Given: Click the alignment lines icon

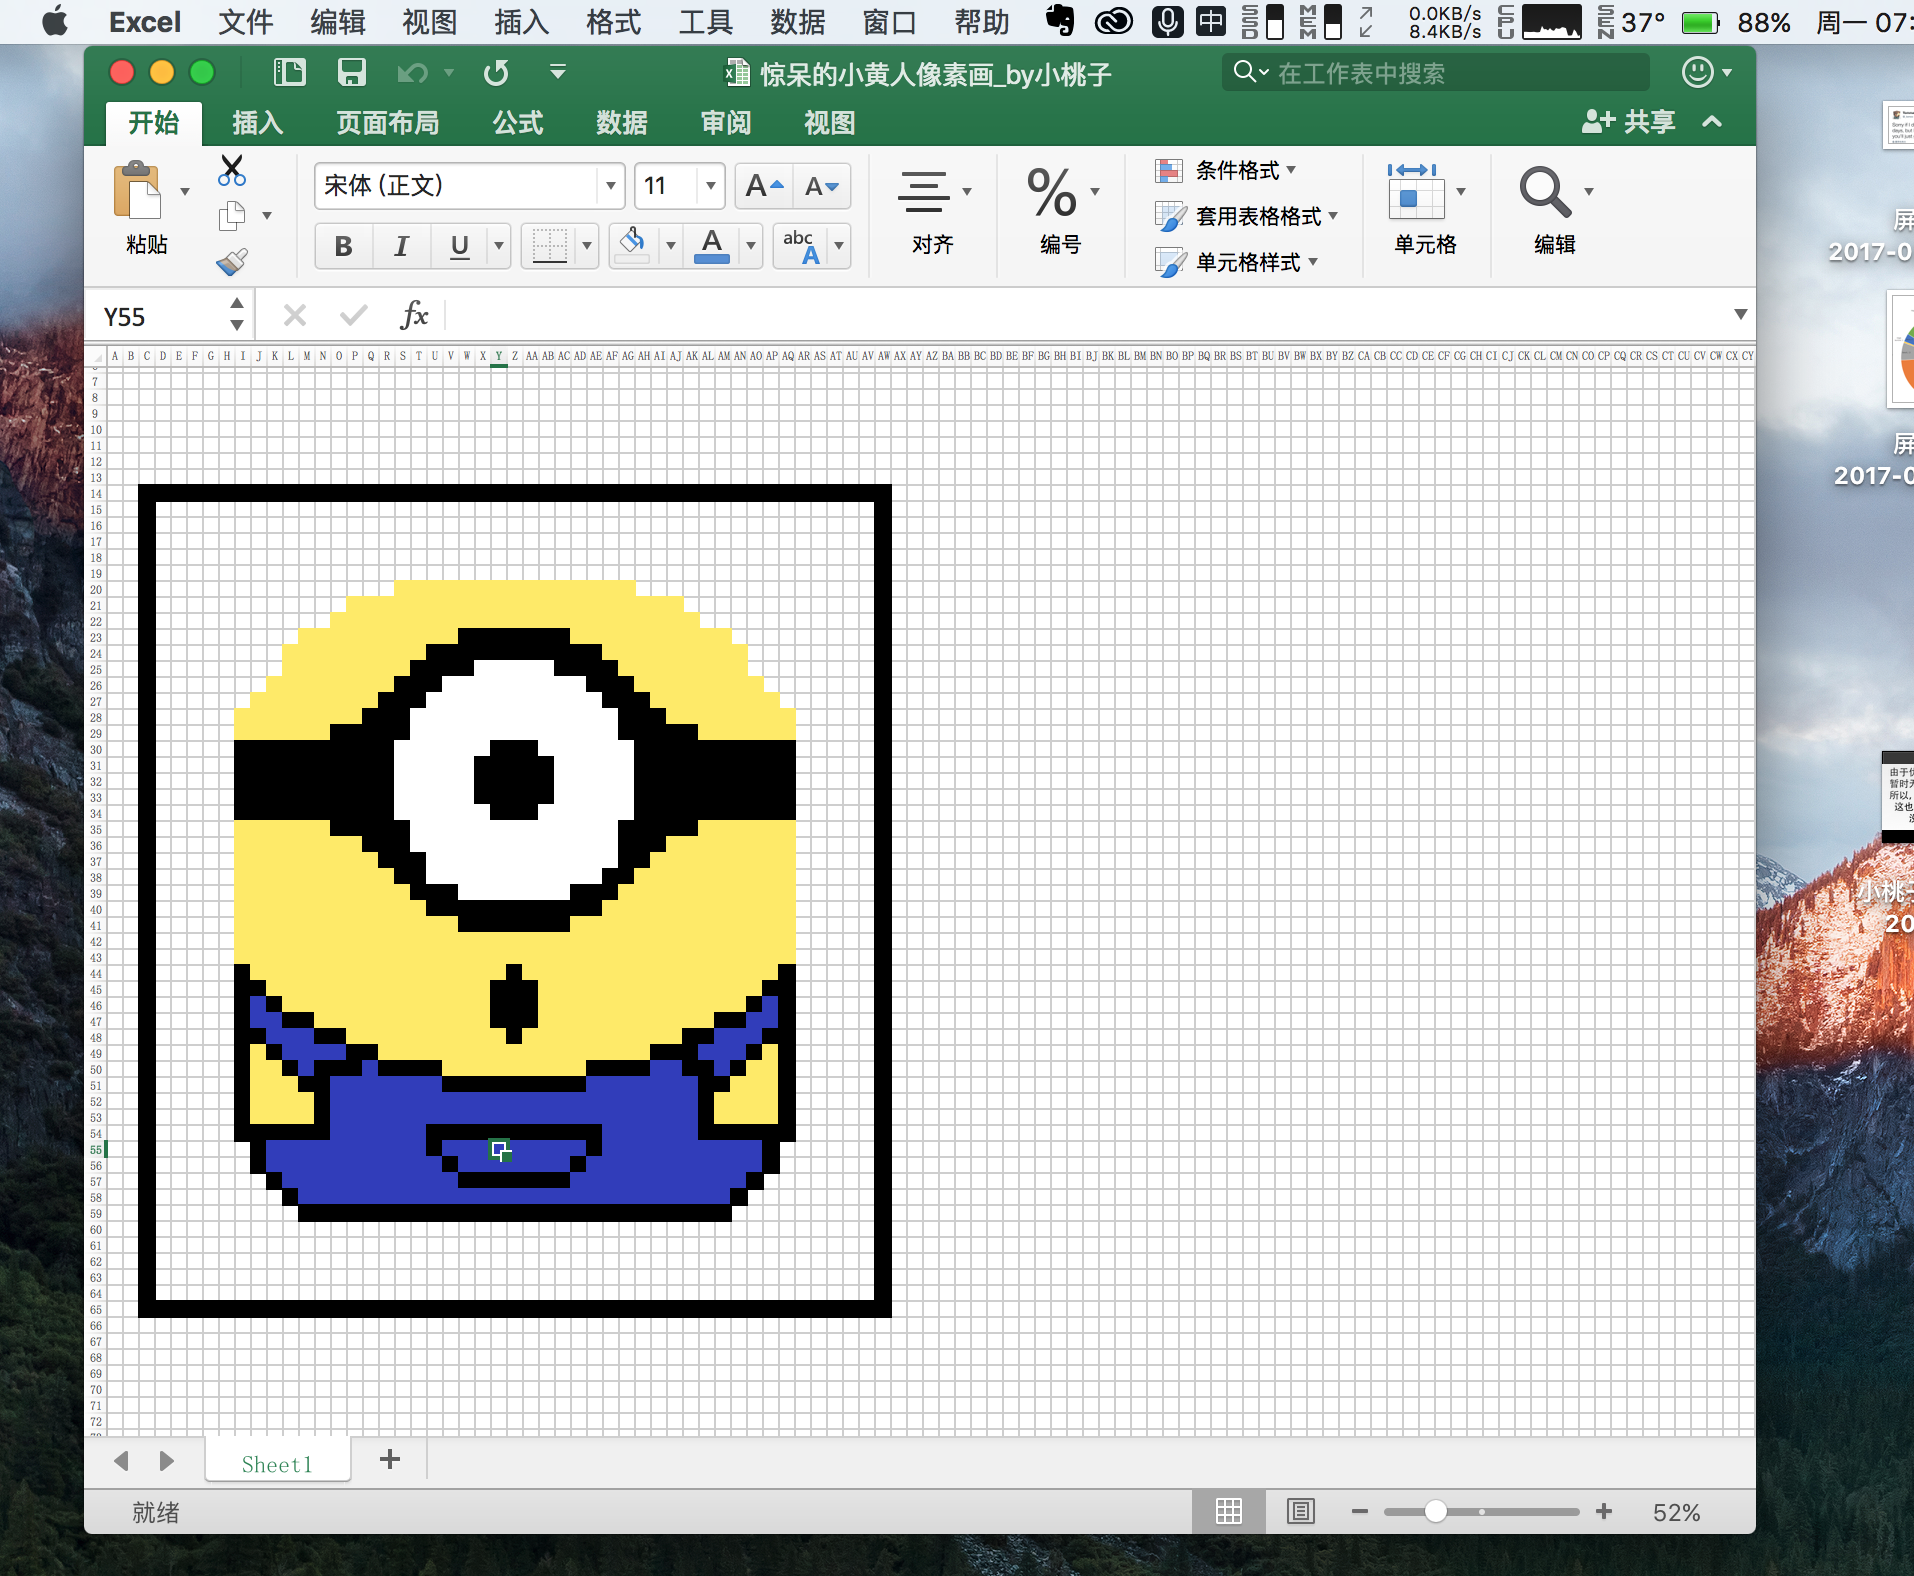Looking at the screenshot, I should (924, 191).
